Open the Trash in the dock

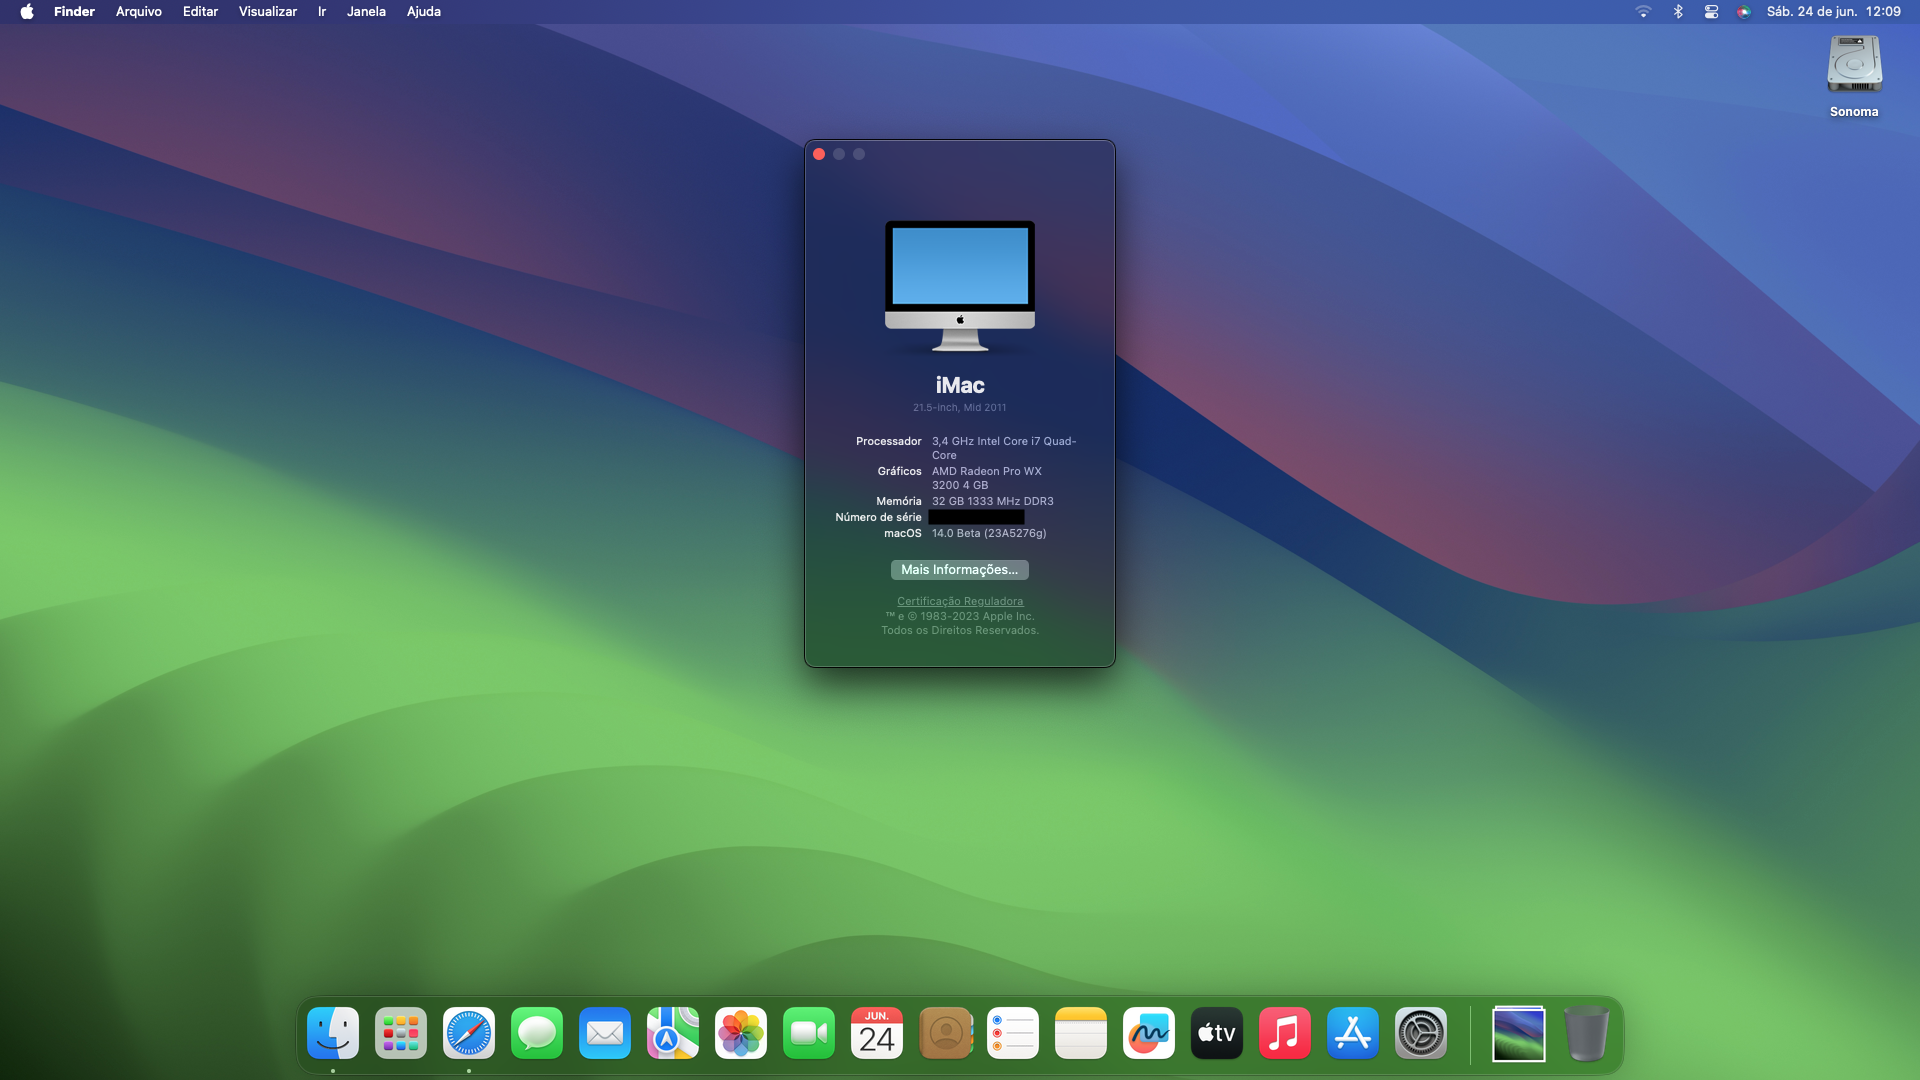1586,1033
